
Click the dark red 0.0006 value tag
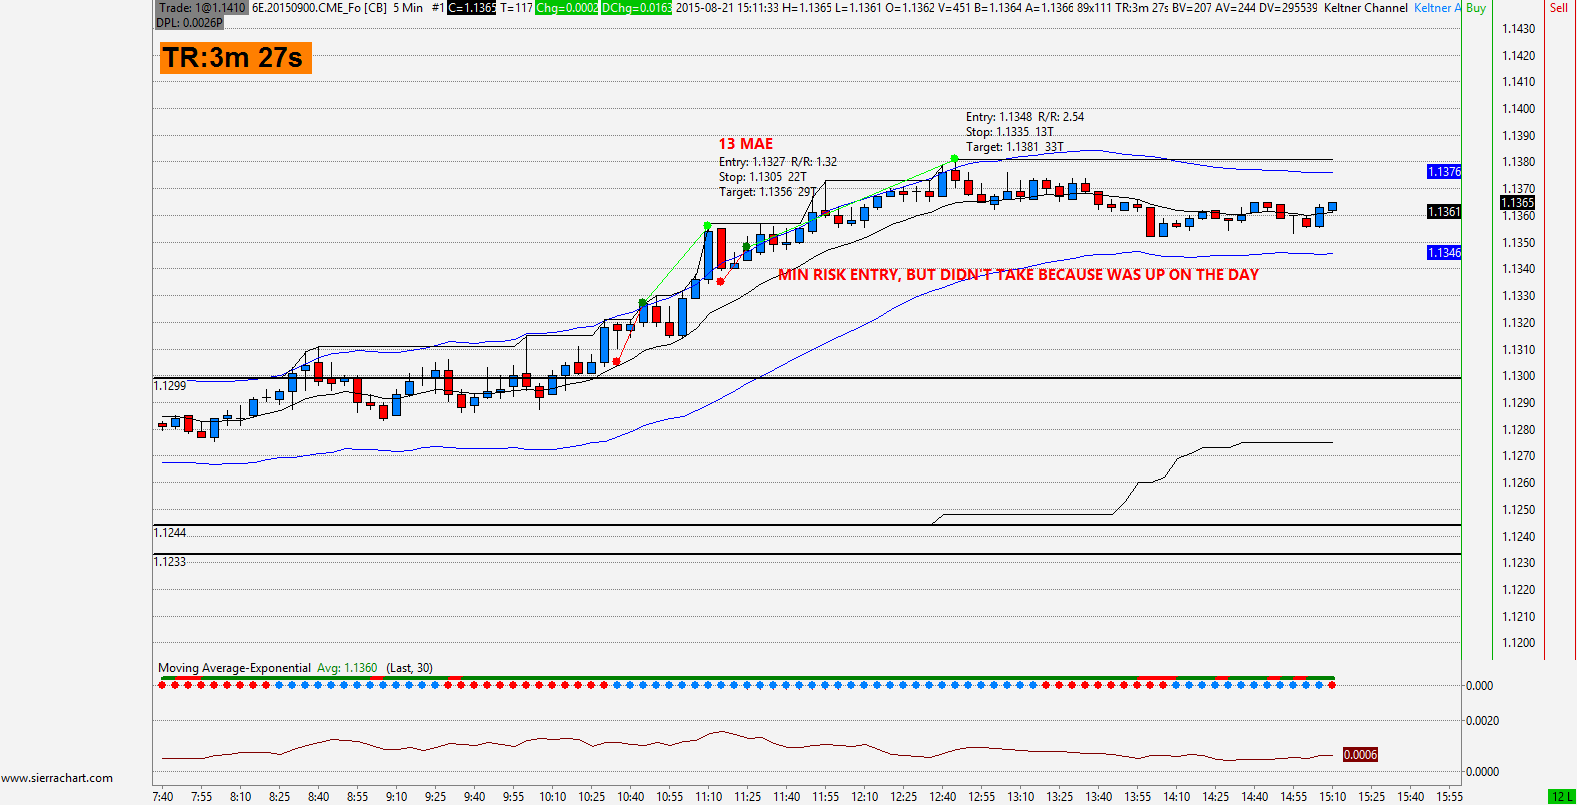[x=1360, y=755]
